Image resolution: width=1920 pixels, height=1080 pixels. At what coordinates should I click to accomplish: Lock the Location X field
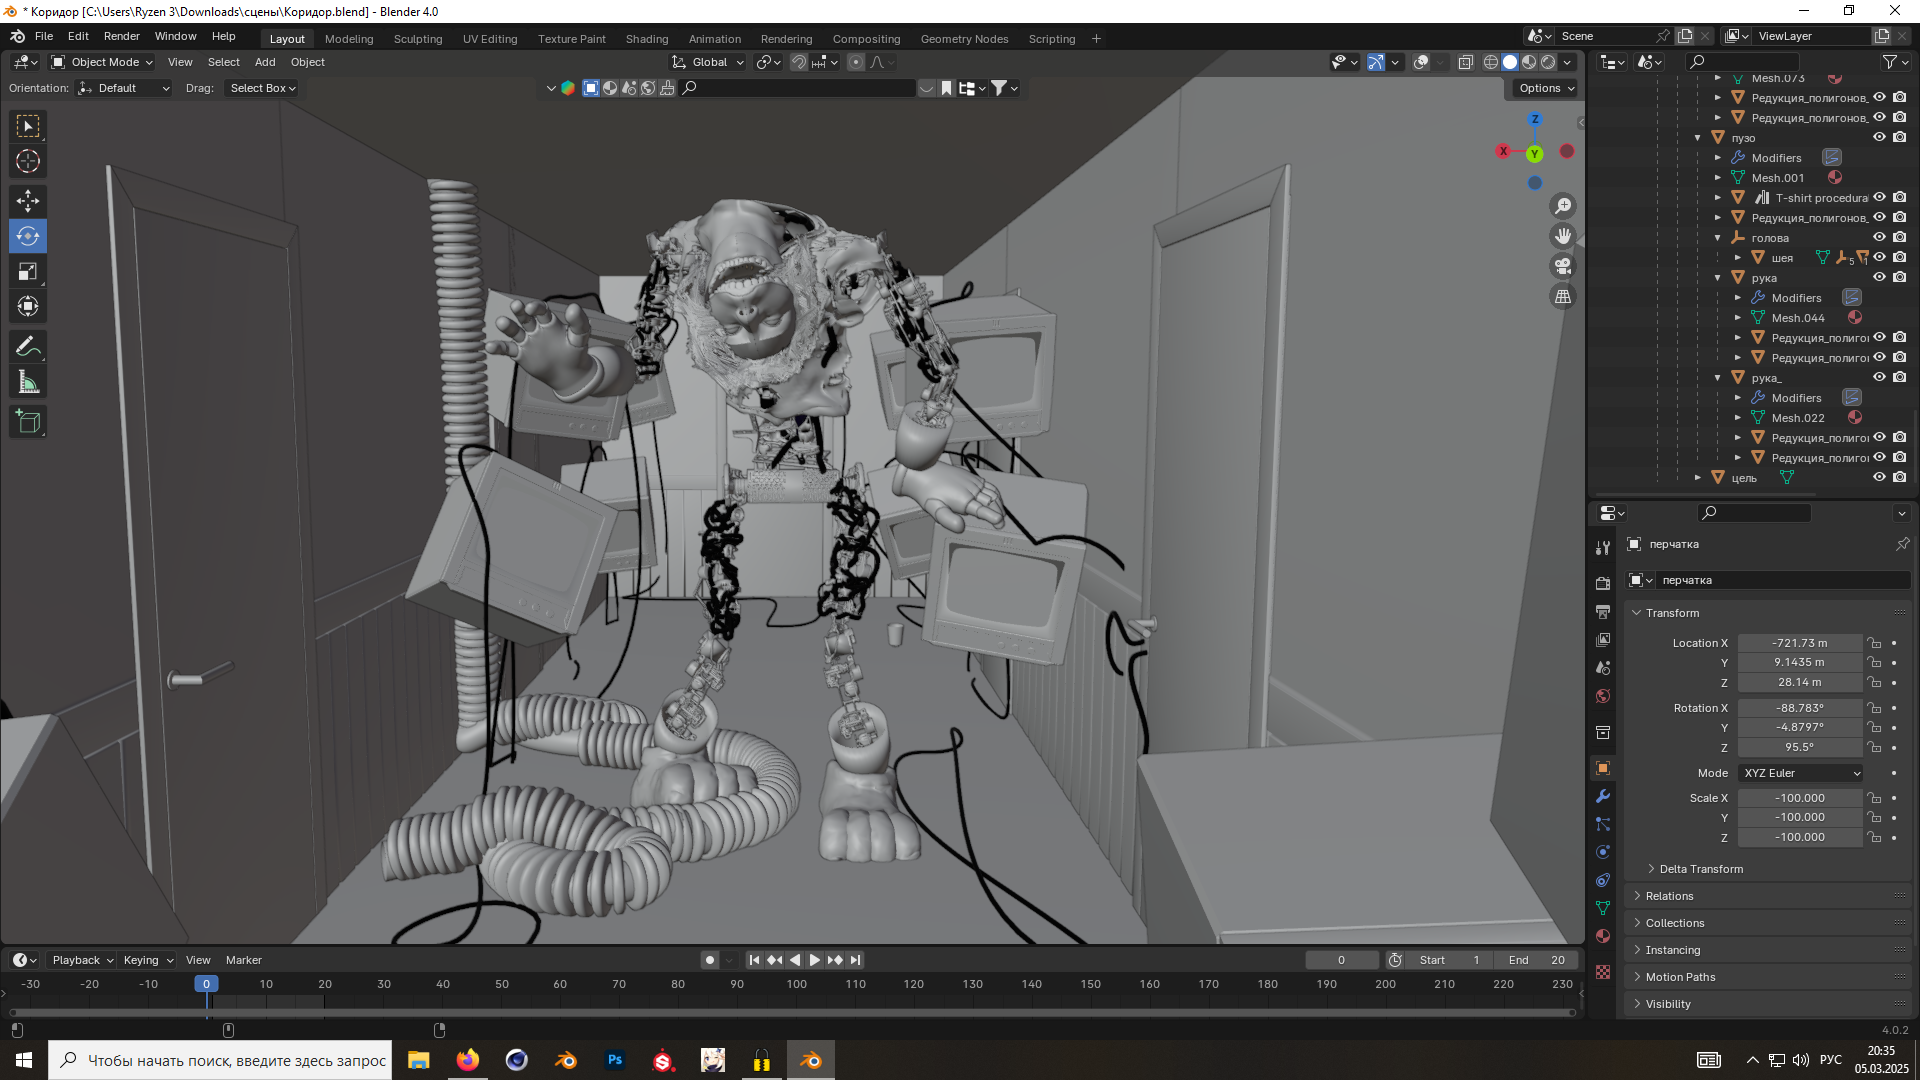[x=1875, y=643]
